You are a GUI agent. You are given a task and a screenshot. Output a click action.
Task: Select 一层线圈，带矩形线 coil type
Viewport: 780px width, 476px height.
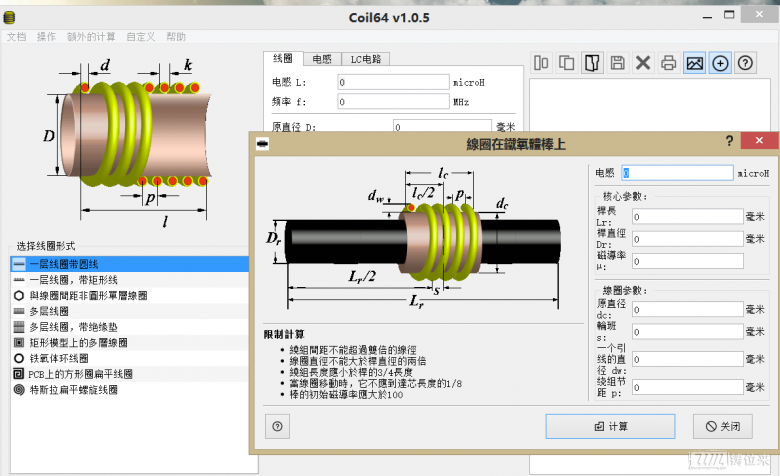tap(129, 280)
